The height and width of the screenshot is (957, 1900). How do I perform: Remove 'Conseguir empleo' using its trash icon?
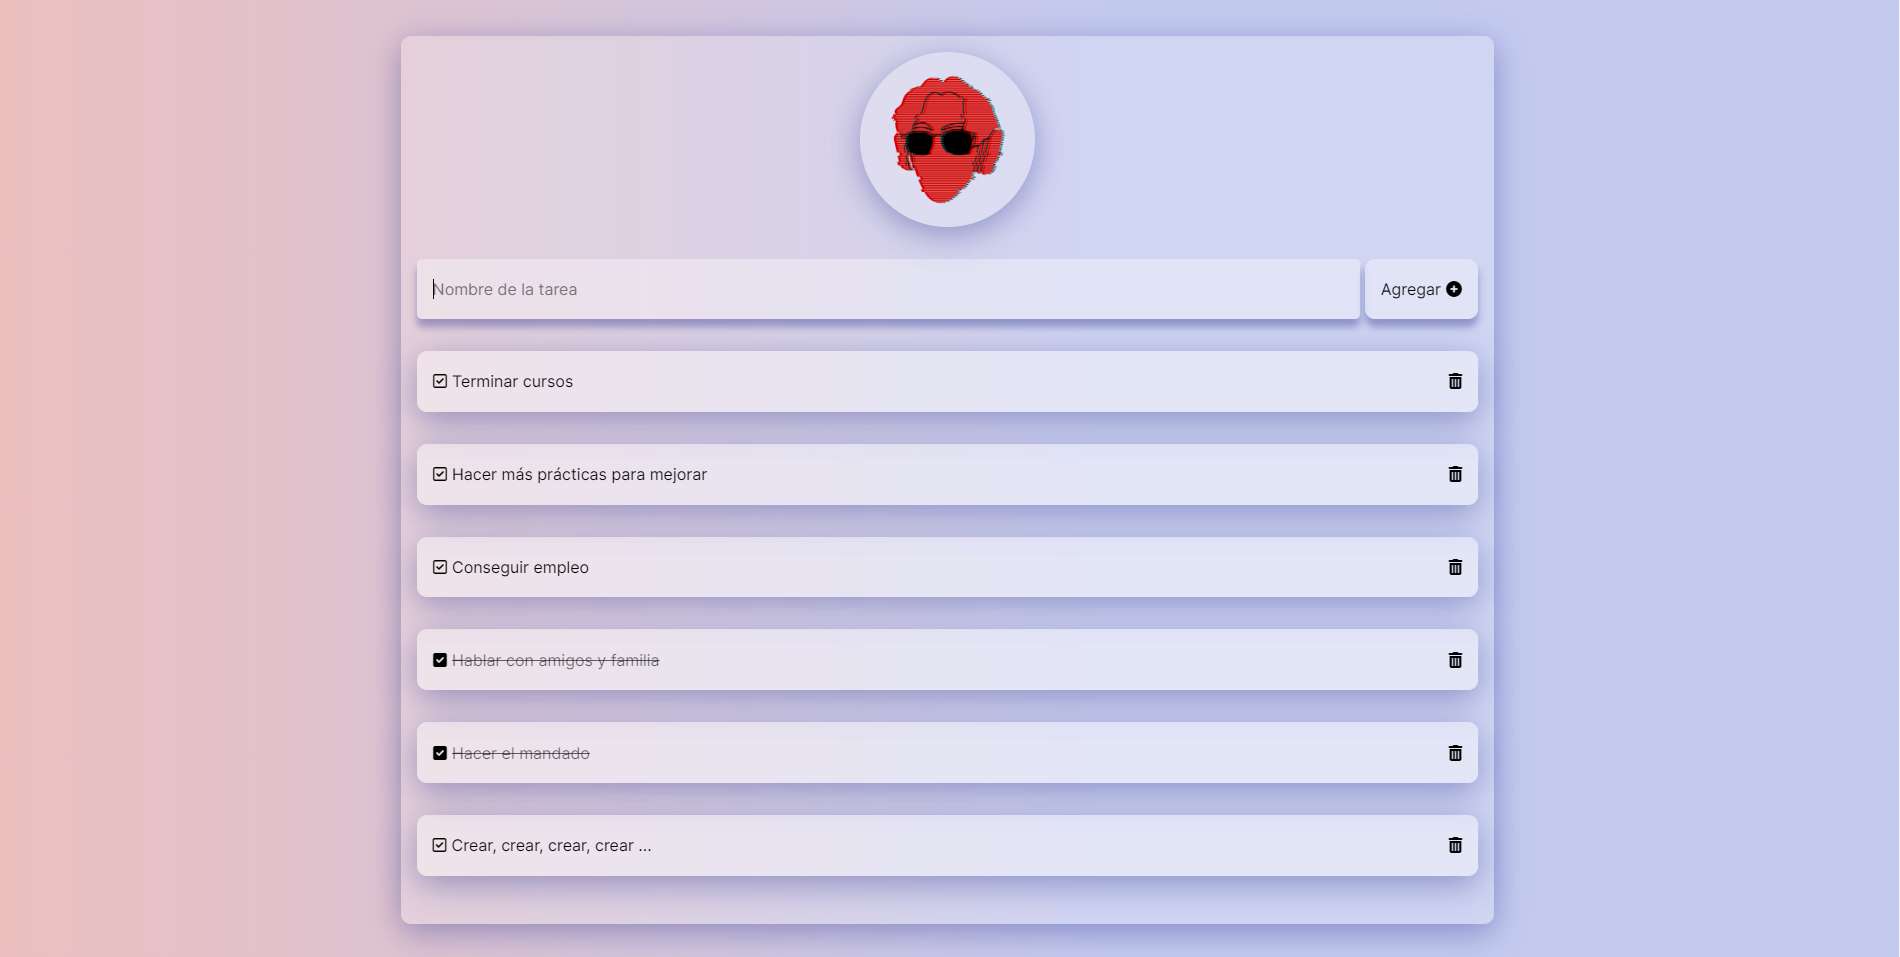pyautogui.click(x=1455, y=567)
